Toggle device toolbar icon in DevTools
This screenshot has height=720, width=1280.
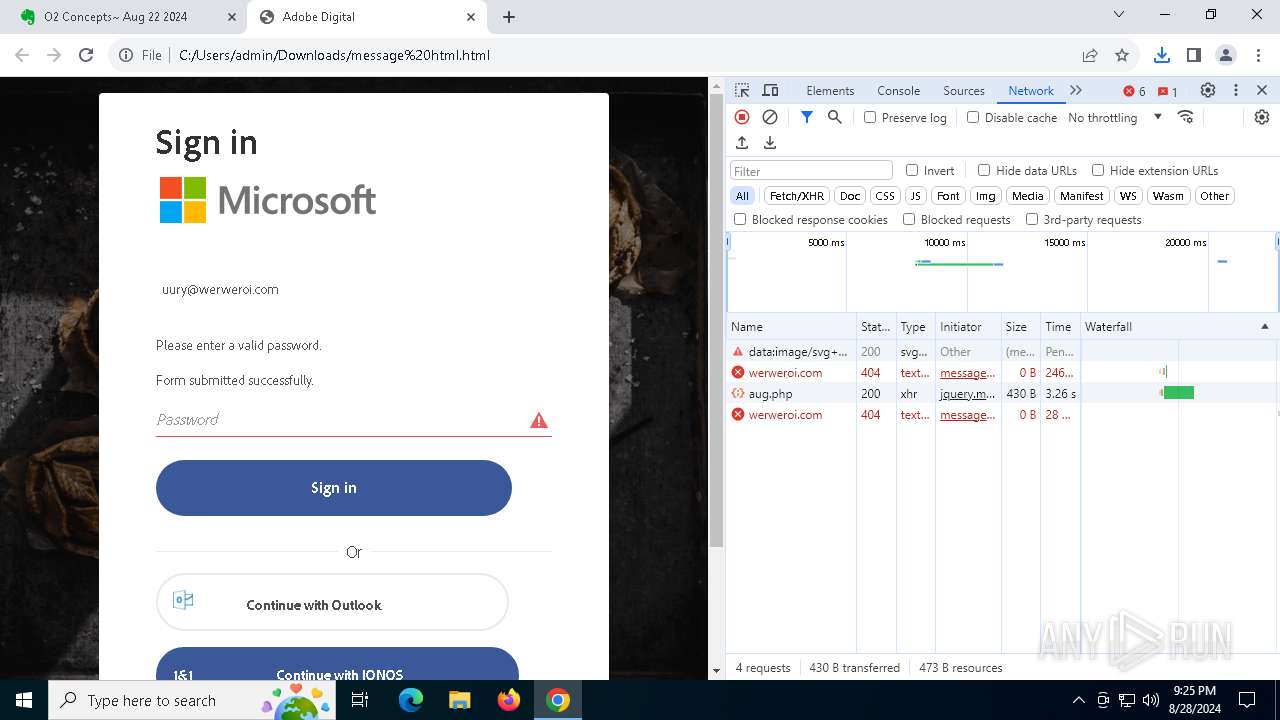pos(770,90)
